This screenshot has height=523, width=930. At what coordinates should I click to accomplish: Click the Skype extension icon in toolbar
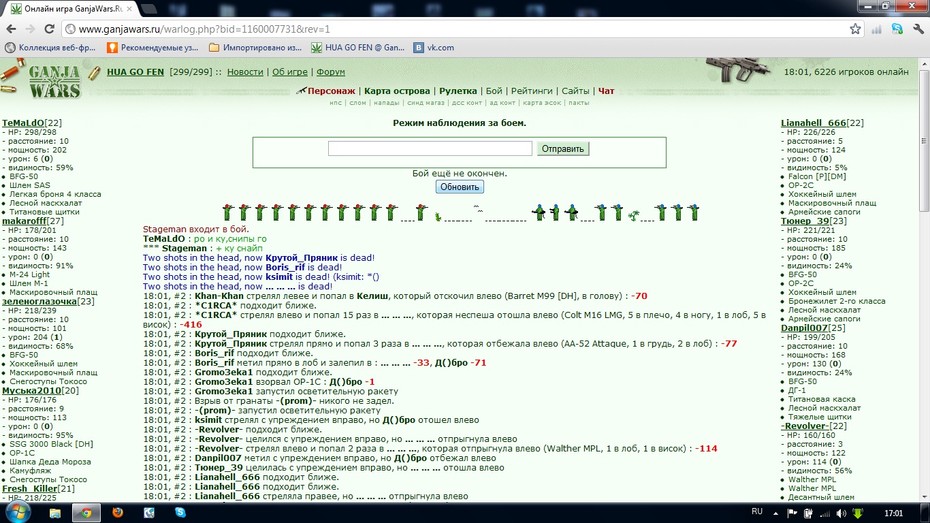pyautogui.click(x=897, y=29)
